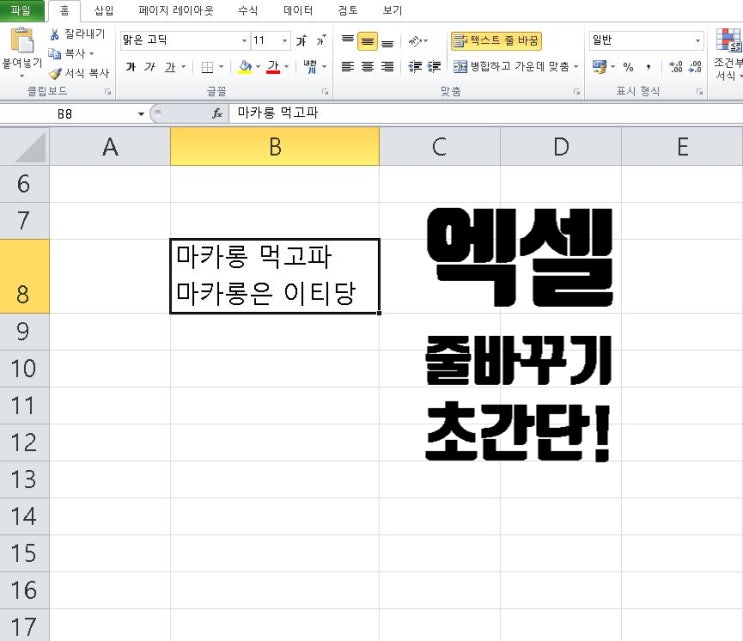Image resolution: width=743 pixels, height=641 pixels.
Task: Open the text orientation tool
Action: 416,41
